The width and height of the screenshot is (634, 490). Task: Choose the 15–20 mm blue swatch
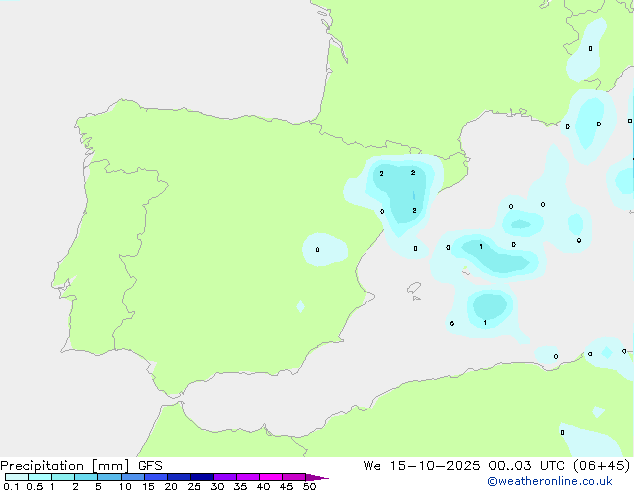[x=156, y=477]
